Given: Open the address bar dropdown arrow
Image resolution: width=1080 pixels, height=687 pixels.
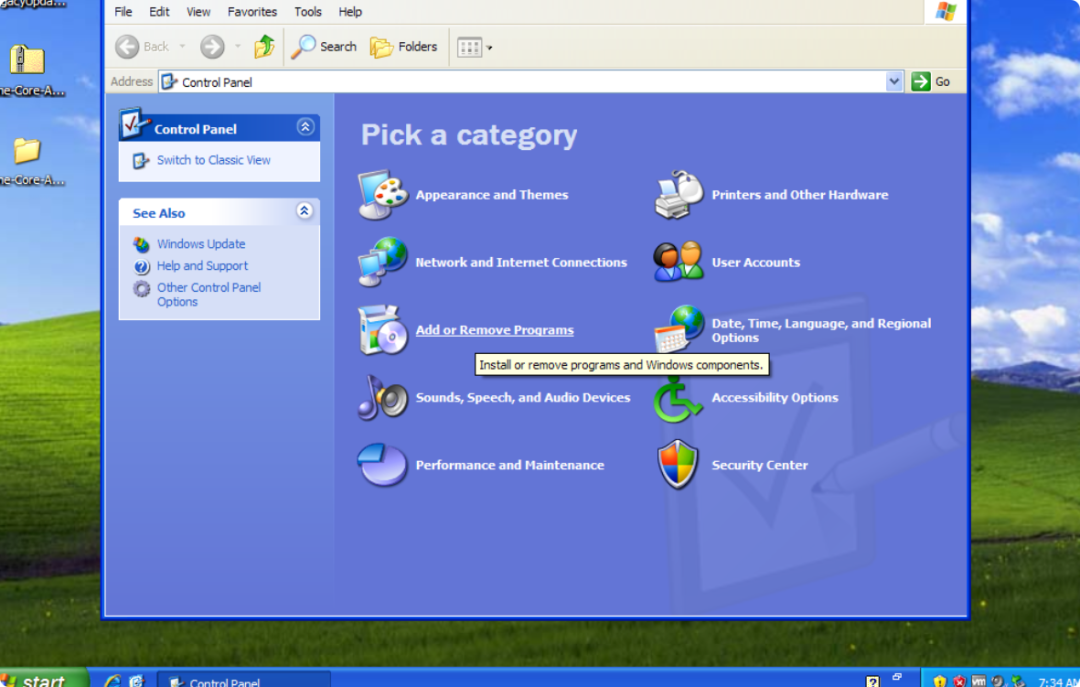Looking at the screenshot, I should pos(893,81).
